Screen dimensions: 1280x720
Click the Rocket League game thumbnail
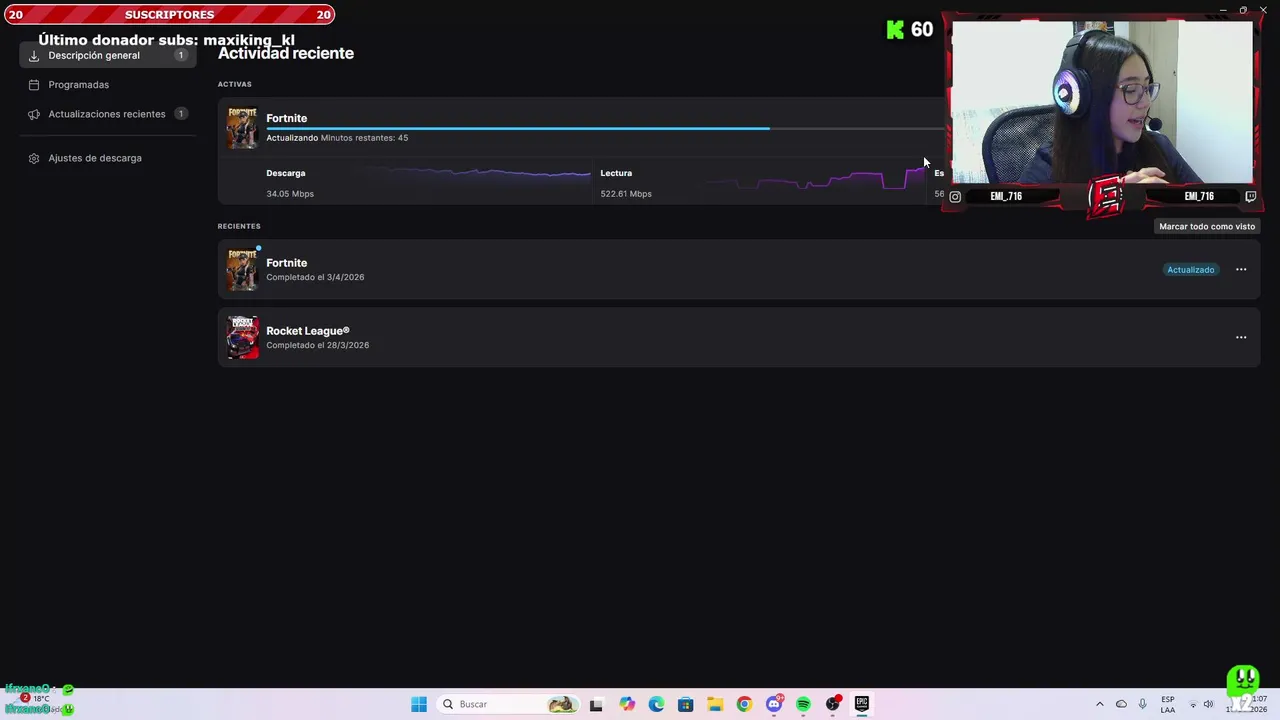242,338
